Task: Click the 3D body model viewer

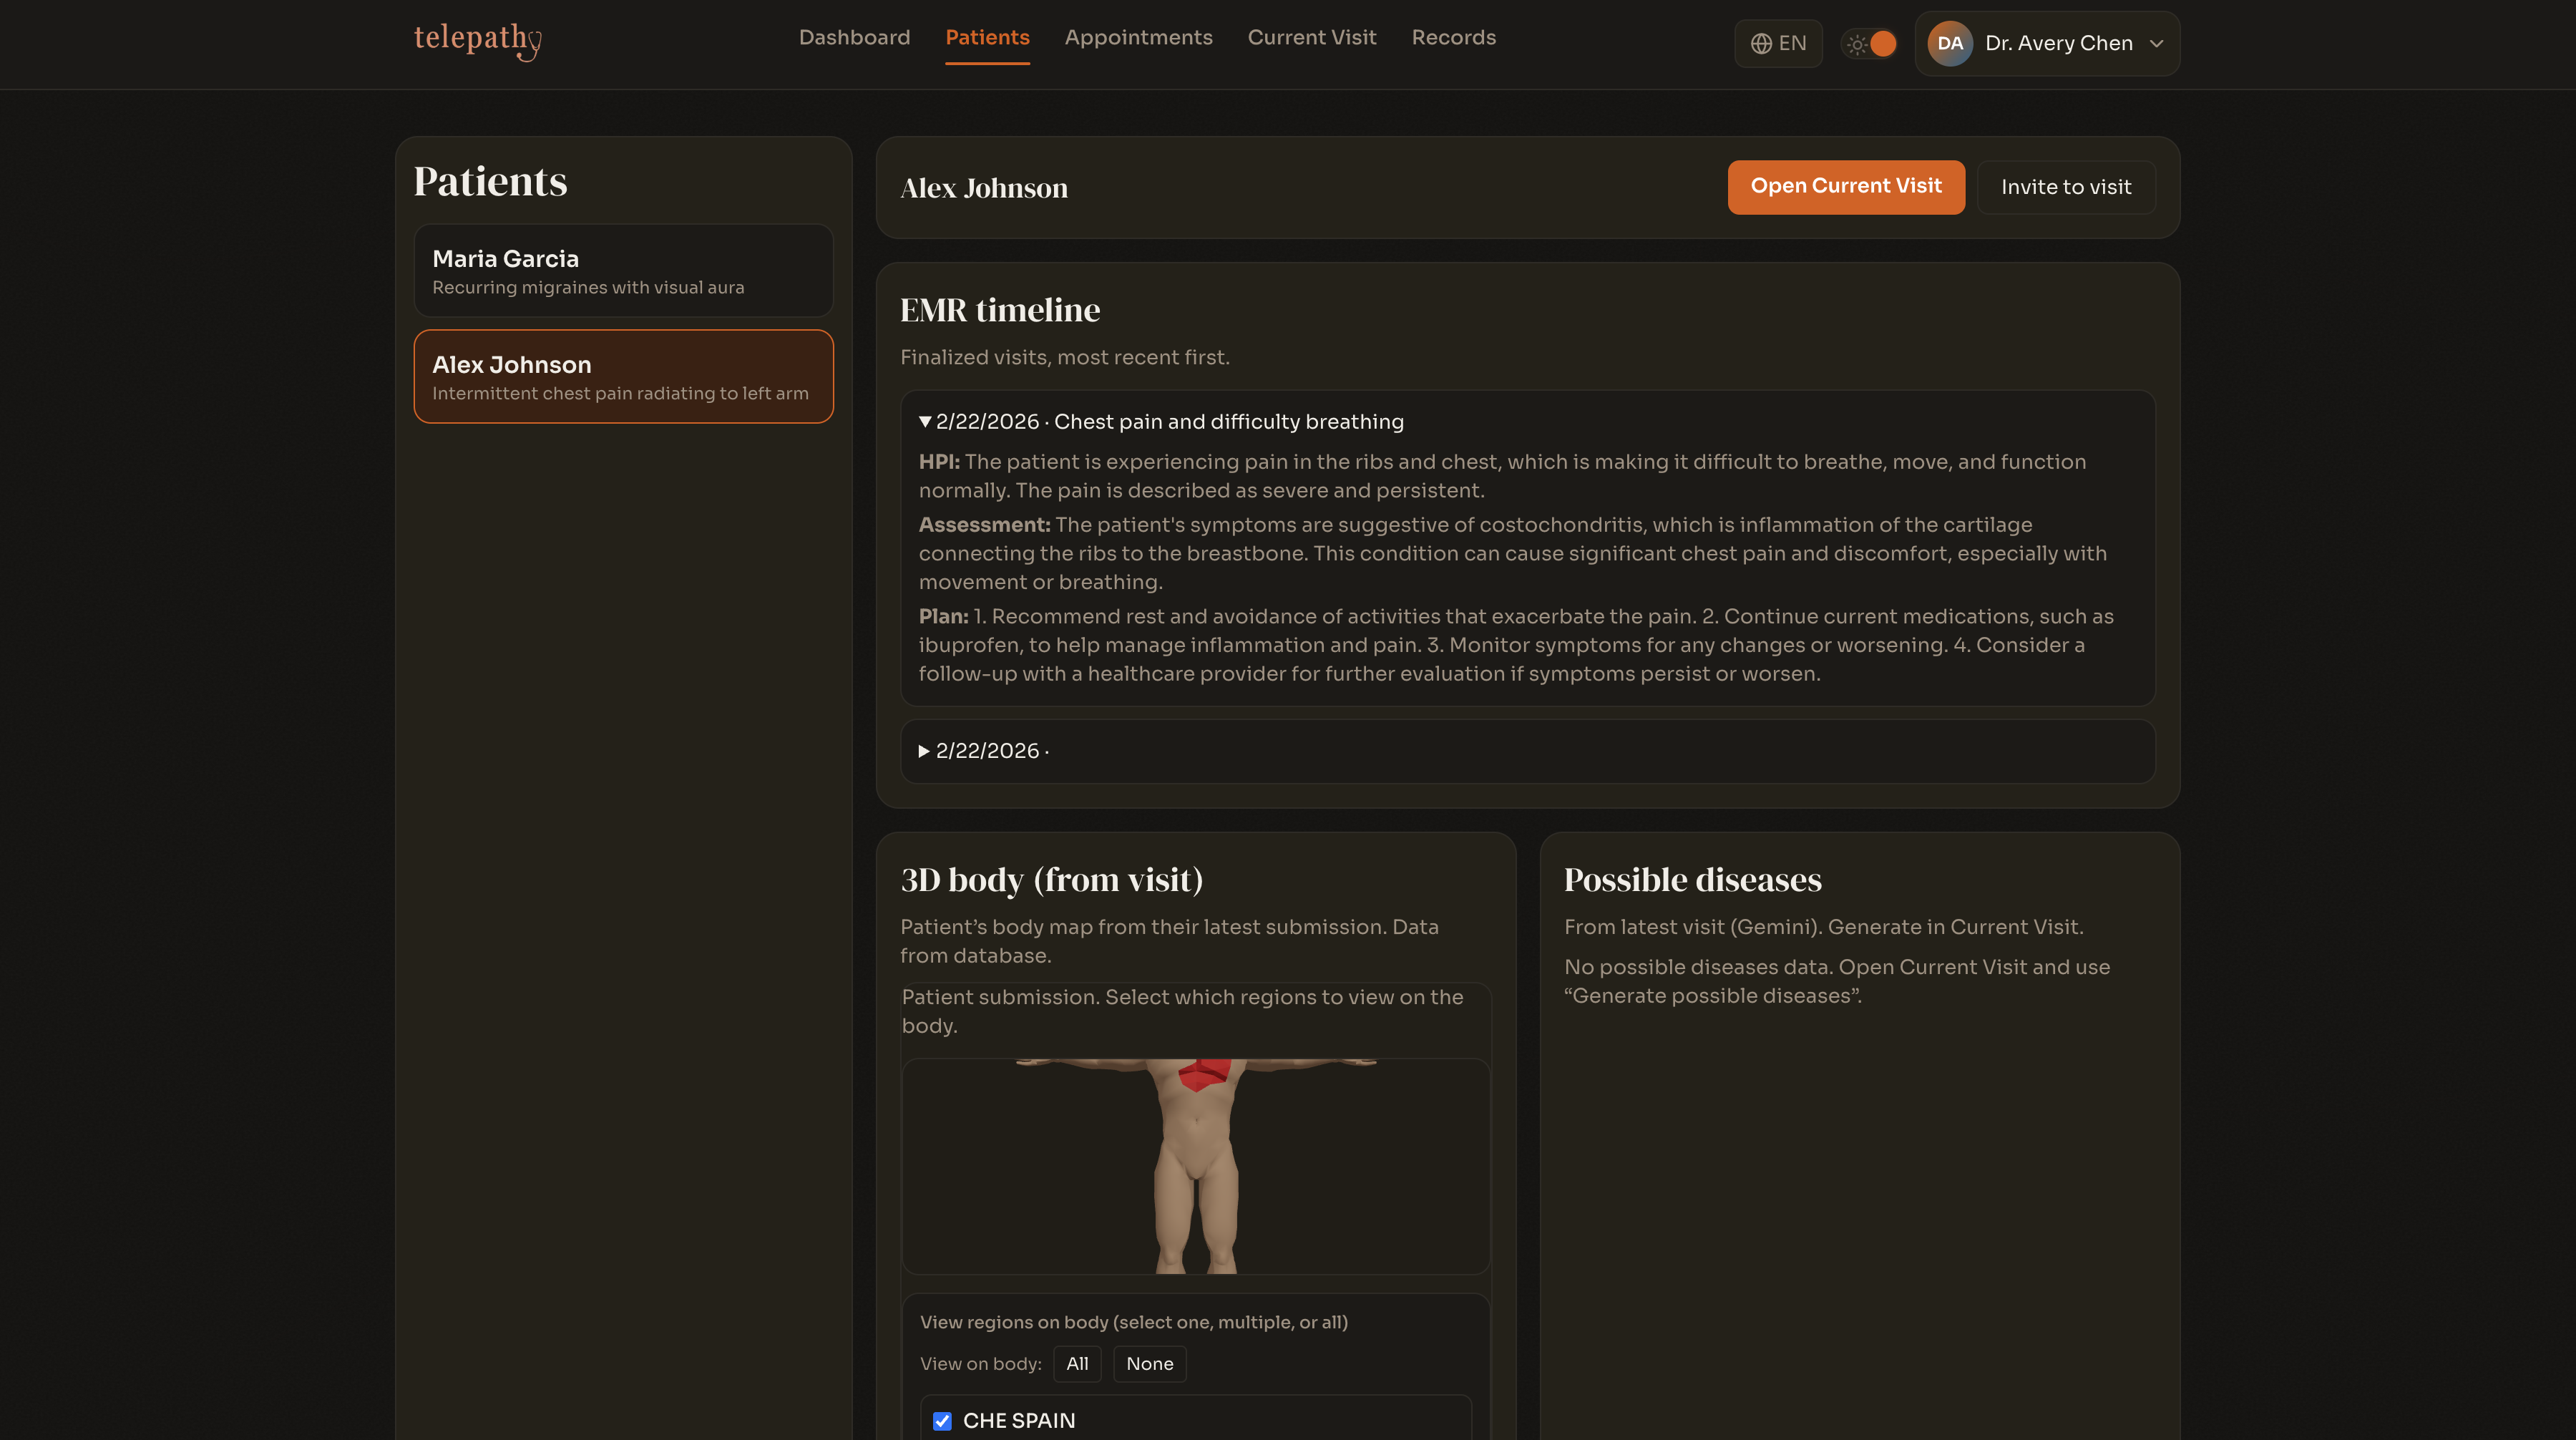Action: tap(1195, 1166)
